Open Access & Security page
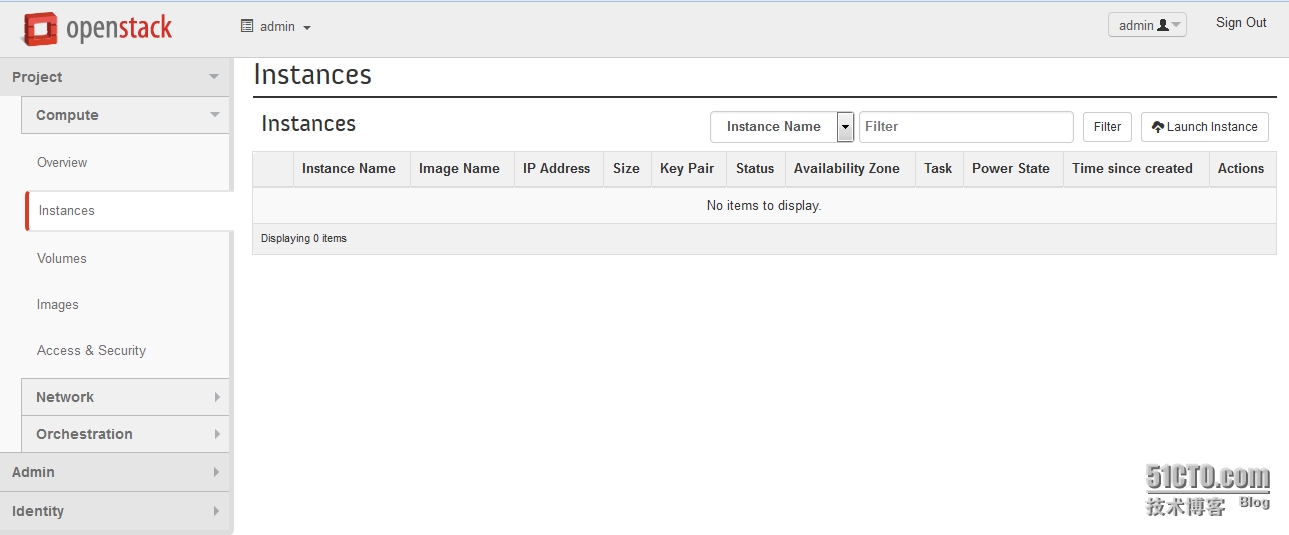Image resolution: width=1289 pixels, height=535 pixels. point(91,350)
